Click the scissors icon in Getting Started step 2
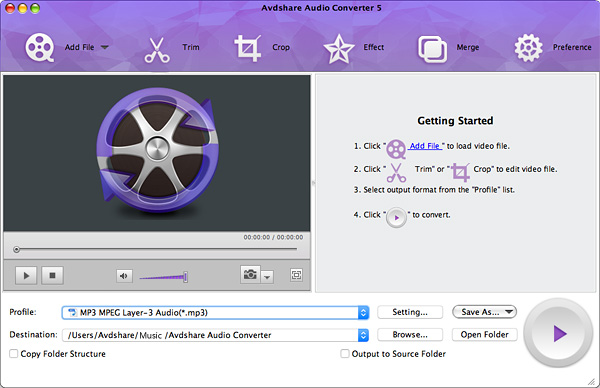This screenshot has width=600, height=388. (396, 173)
